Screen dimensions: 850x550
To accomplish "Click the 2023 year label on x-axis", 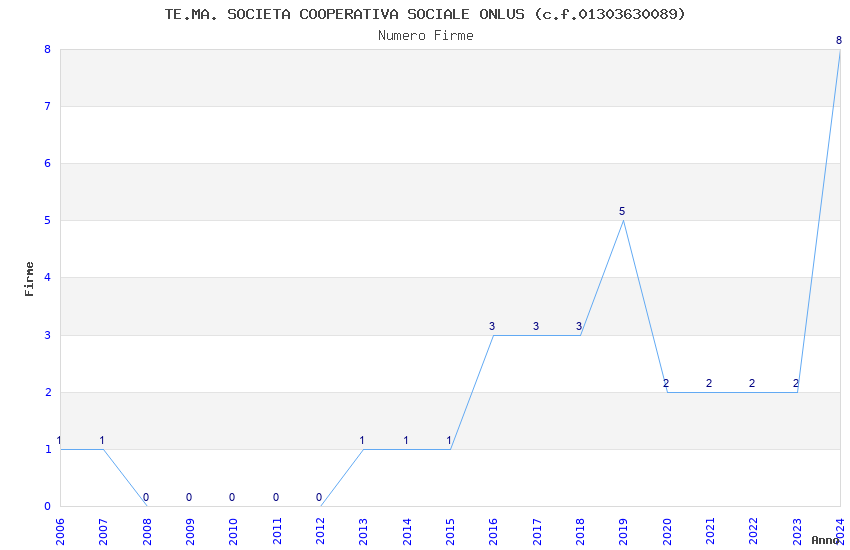I will pos(797,531).
